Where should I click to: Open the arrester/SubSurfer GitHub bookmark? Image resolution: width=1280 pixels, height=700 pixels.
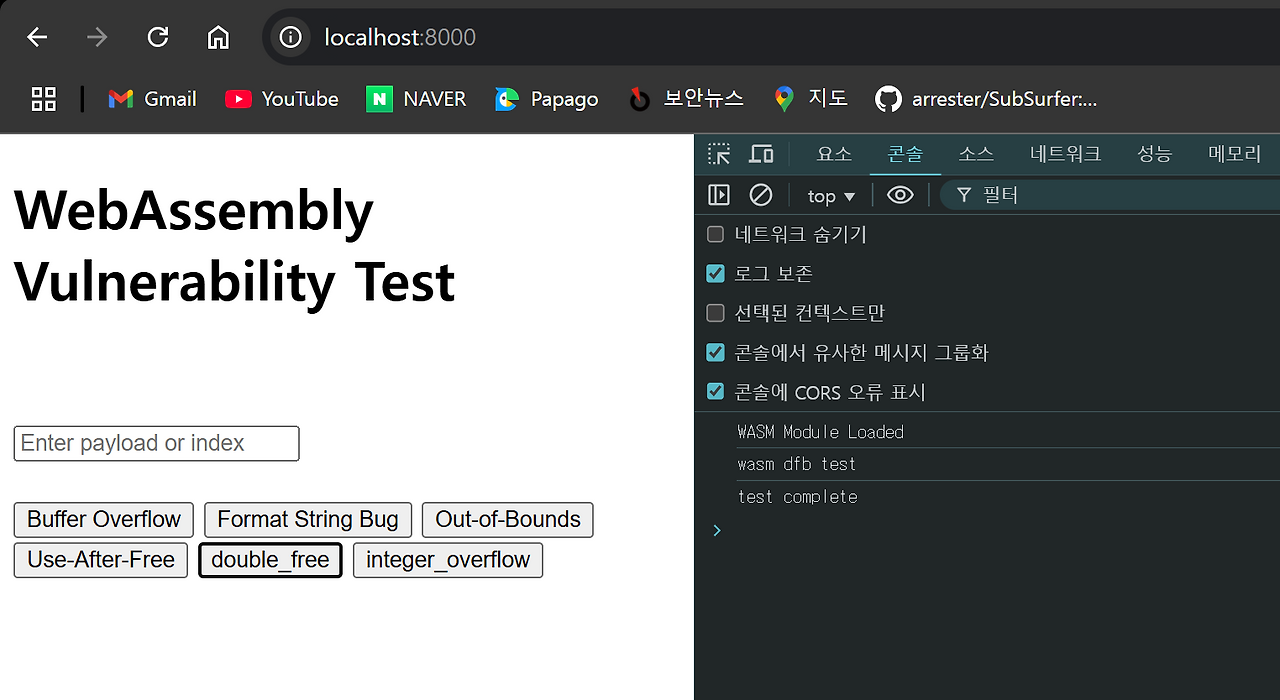986,99
